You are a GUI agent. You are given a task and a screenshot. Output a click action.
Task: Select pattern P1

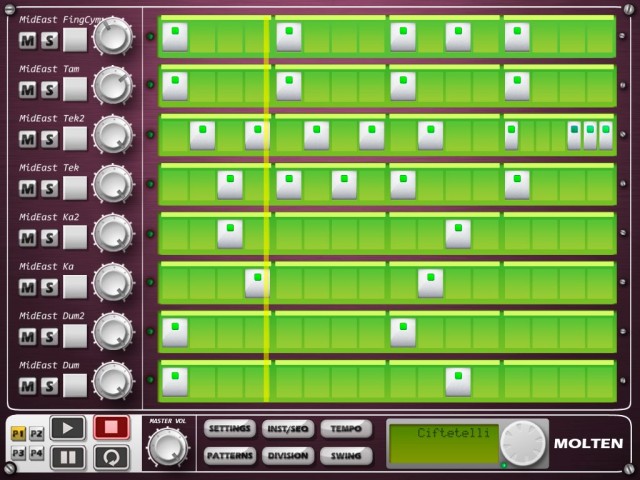click(x=19, y=434)
